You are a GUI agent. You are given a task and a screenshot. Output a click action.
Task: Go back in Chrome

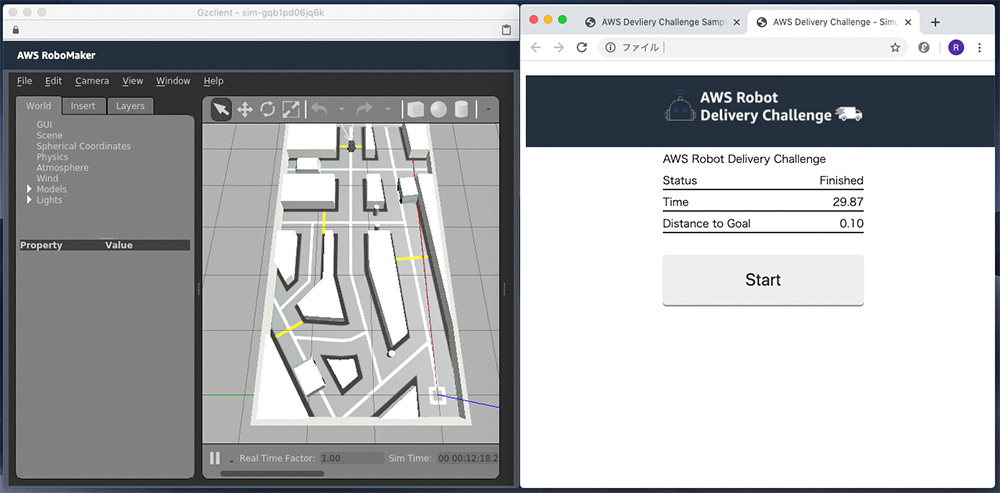[x=536, y=47]
